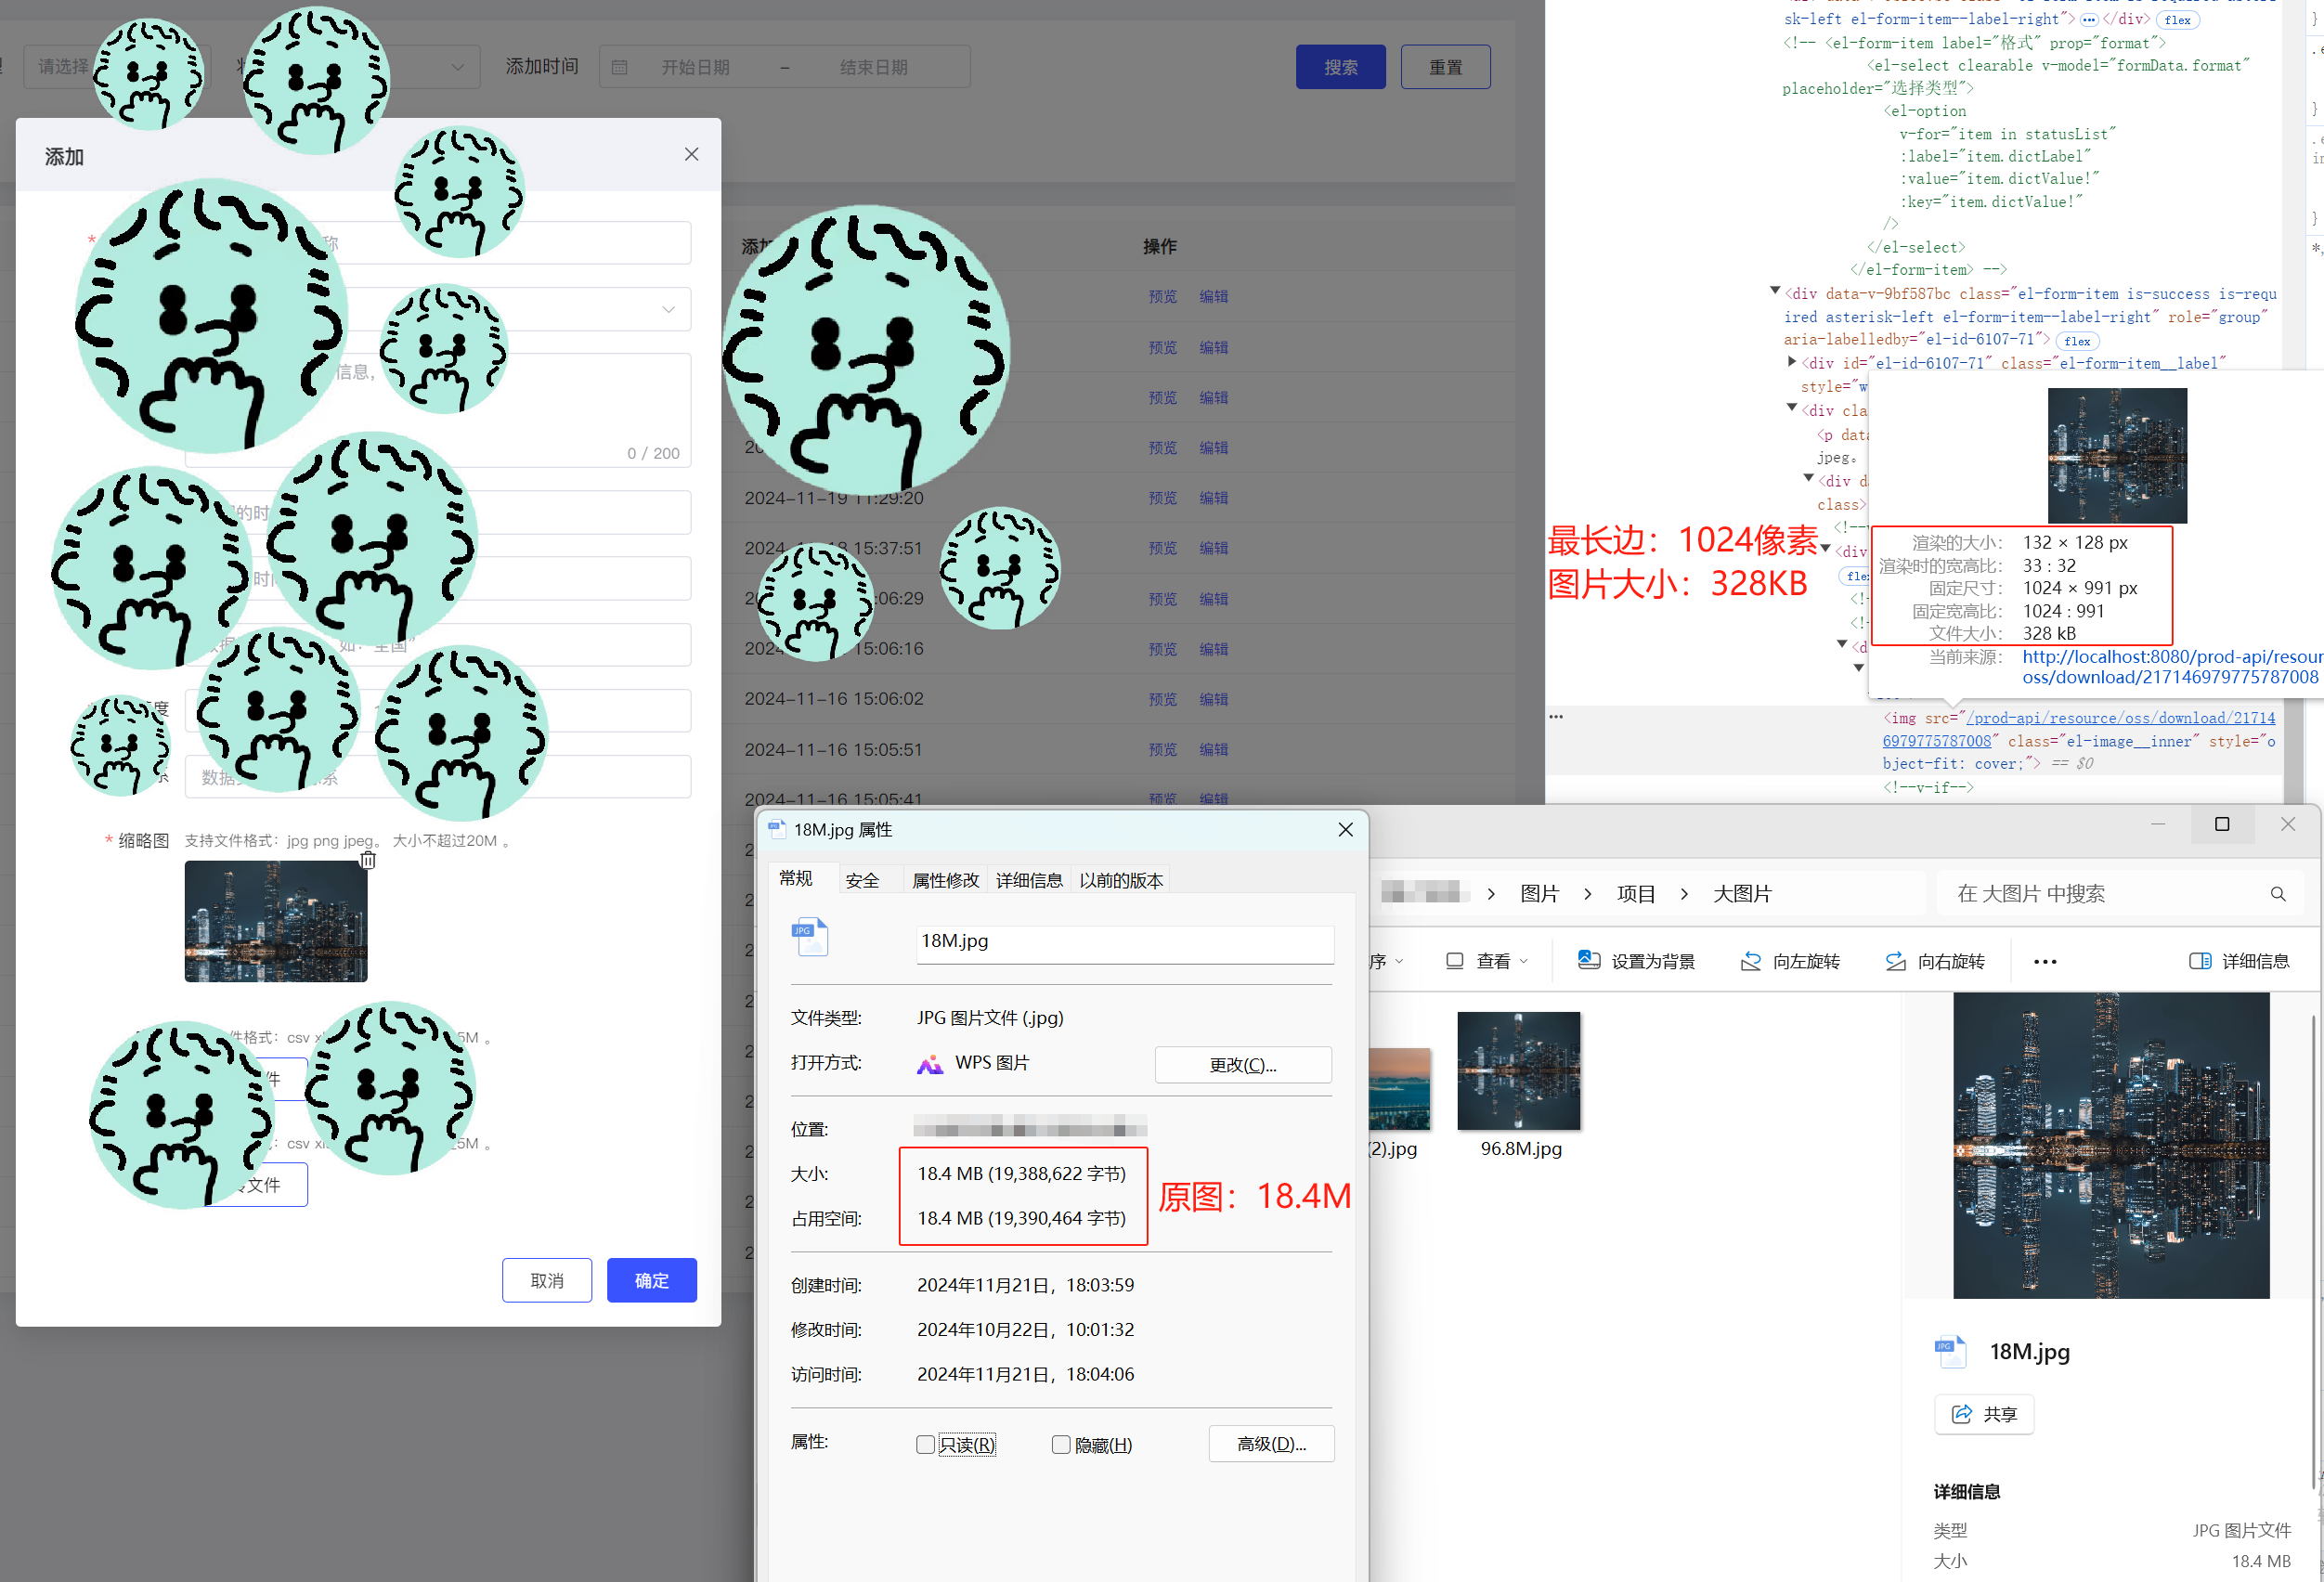Click the Set as background icon
This screenshot has height=1582, width=2324.
point(1588,961)
